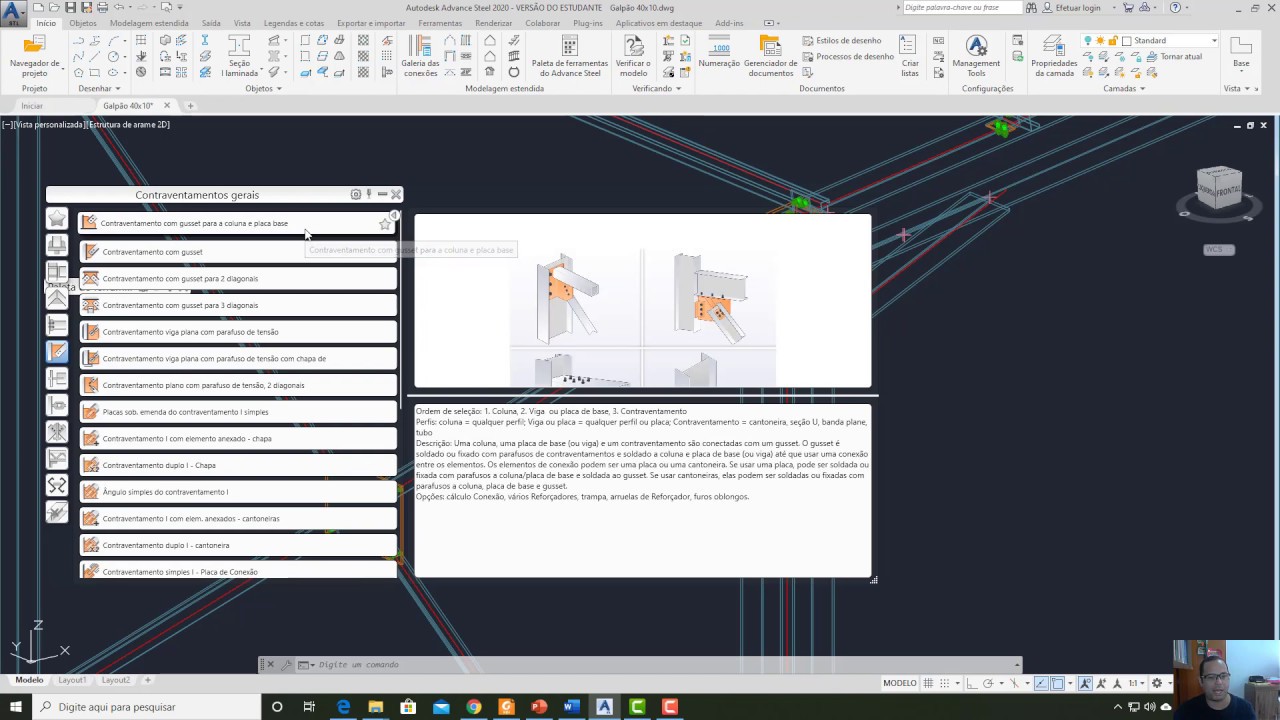Open Management Tools
The image size is (1280, 720).
pyautogui.click(x=976, y=55)
